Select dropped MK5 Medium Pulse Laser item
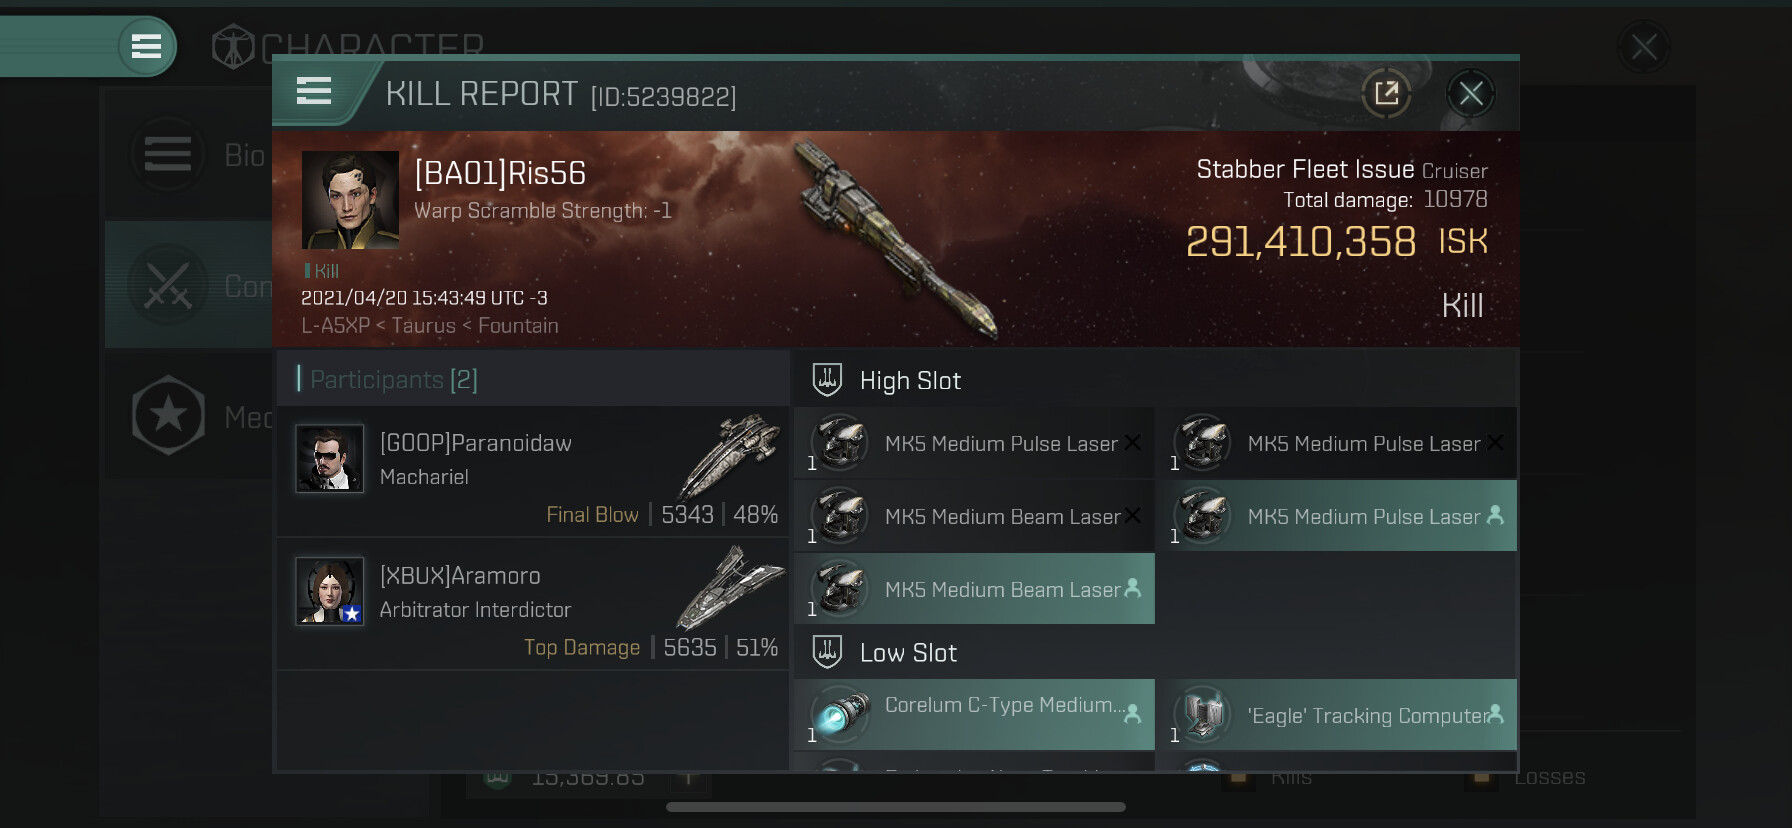This screenshot has height=828, width=1792. (1337, 516)
